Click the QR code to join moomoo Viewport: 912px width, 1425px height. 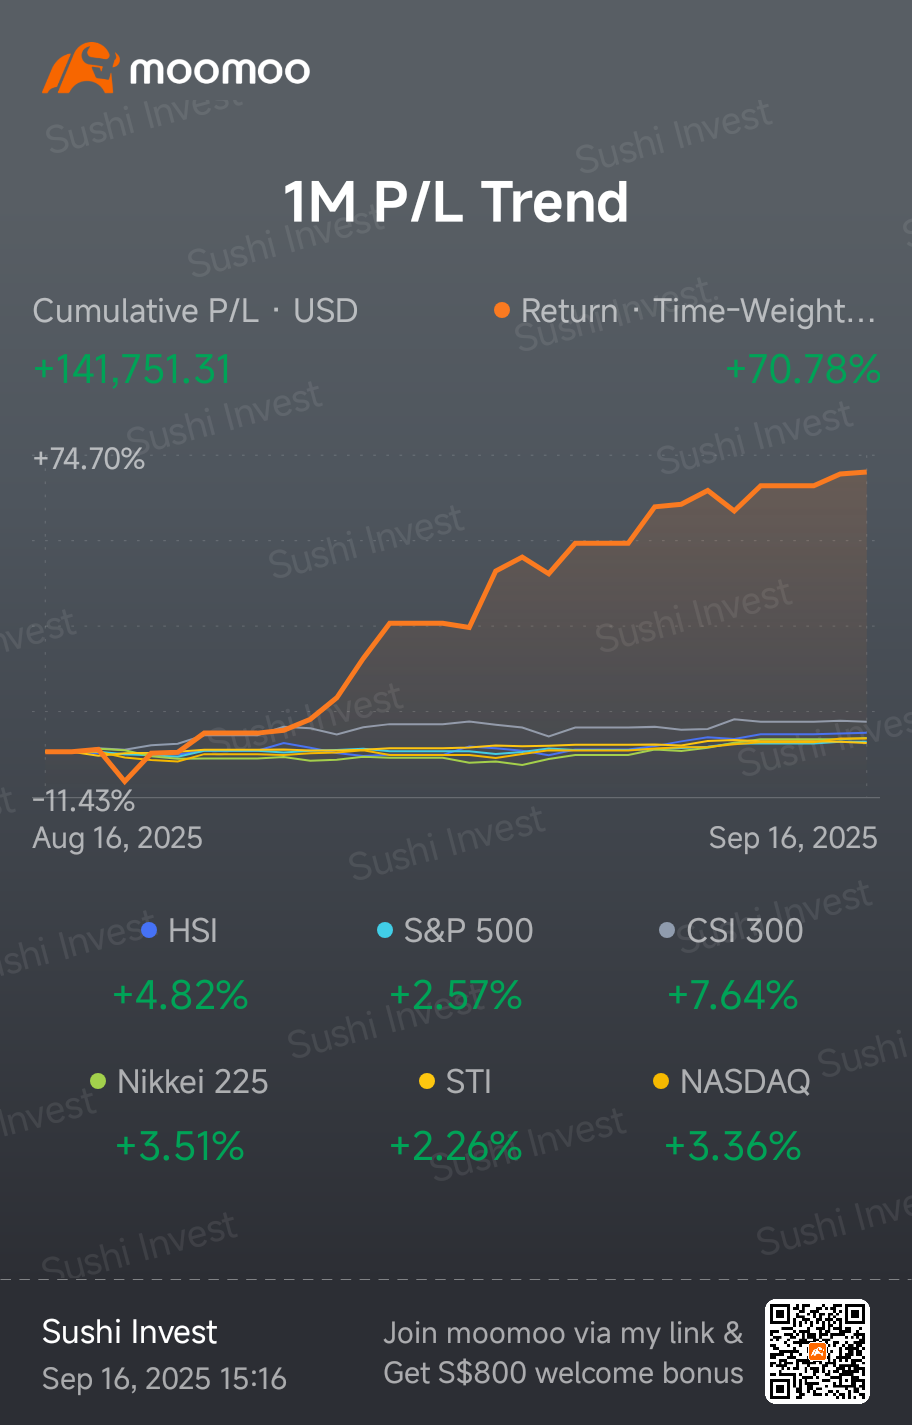pos(817,1351)
